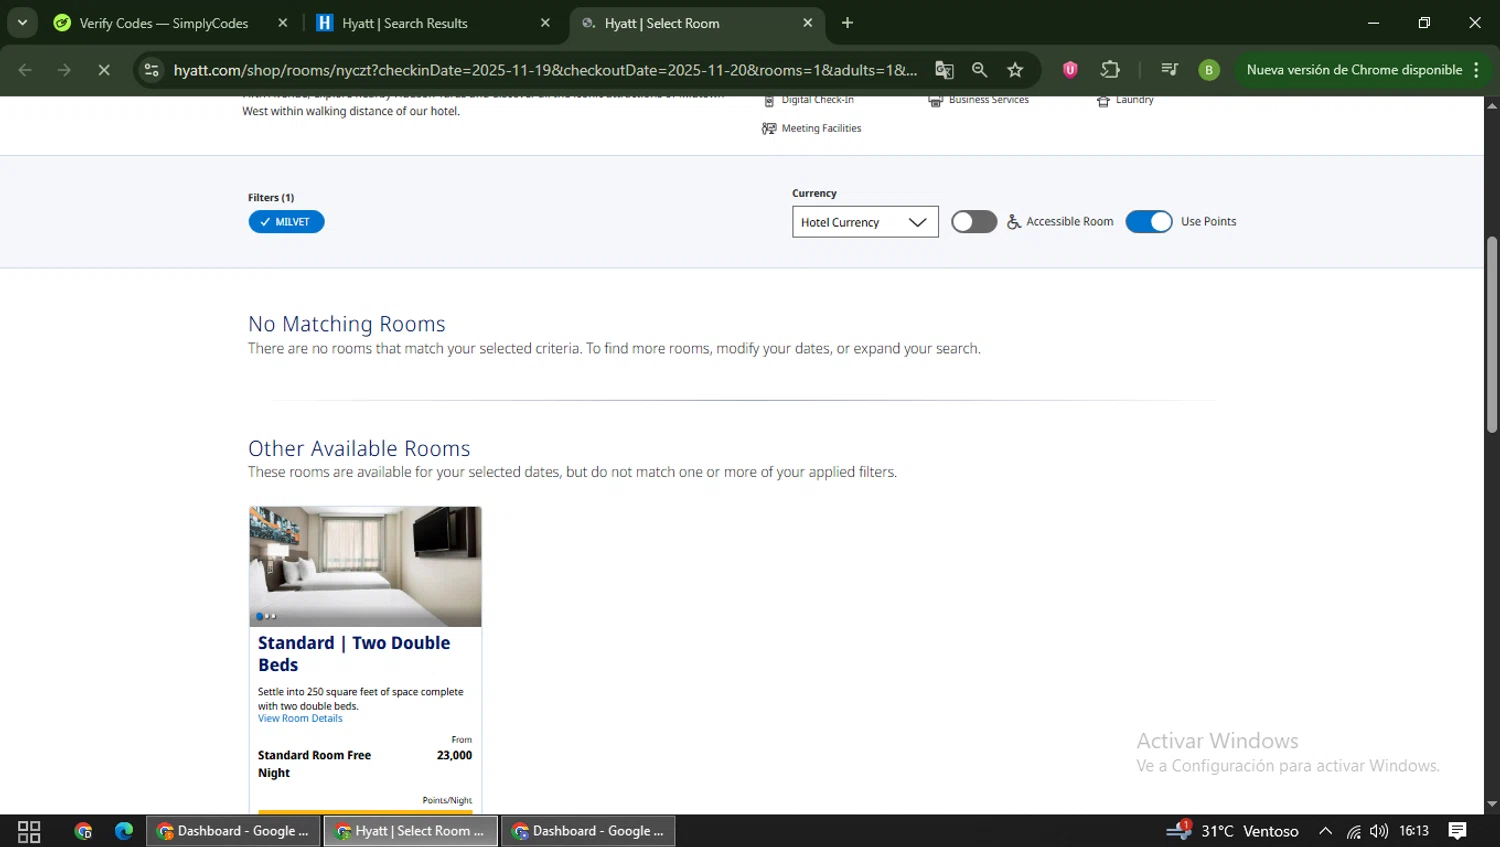The height and width of the screenshot is (847, 1500).
Task: Click the wheelchair Accessible Room icon
Action: (x=1014, y=222)
